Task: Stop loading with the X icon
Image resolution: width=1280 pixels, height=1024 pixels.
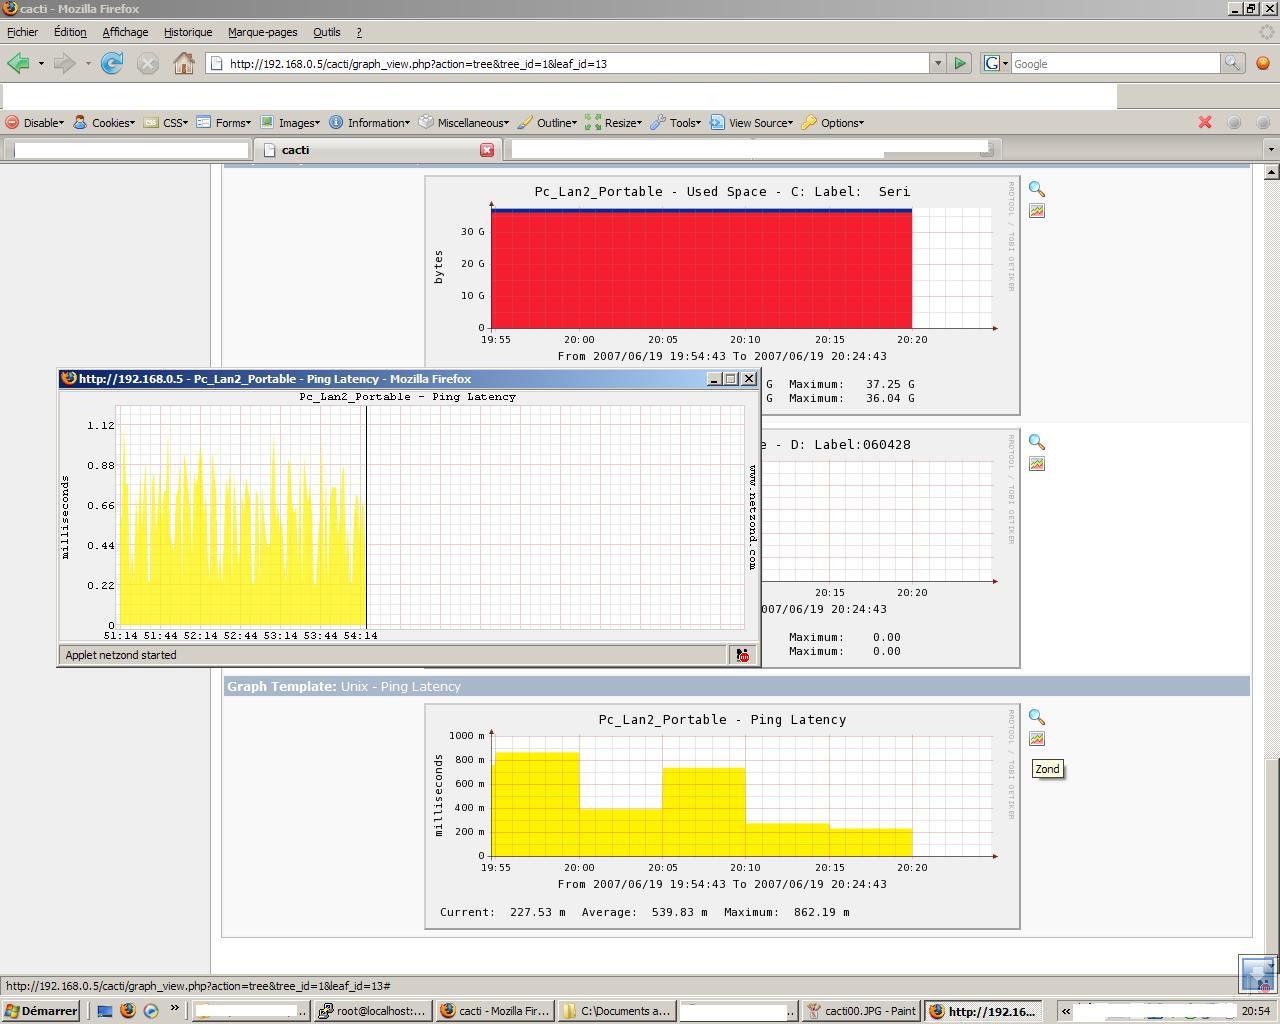Action: (x=148, y=63)
